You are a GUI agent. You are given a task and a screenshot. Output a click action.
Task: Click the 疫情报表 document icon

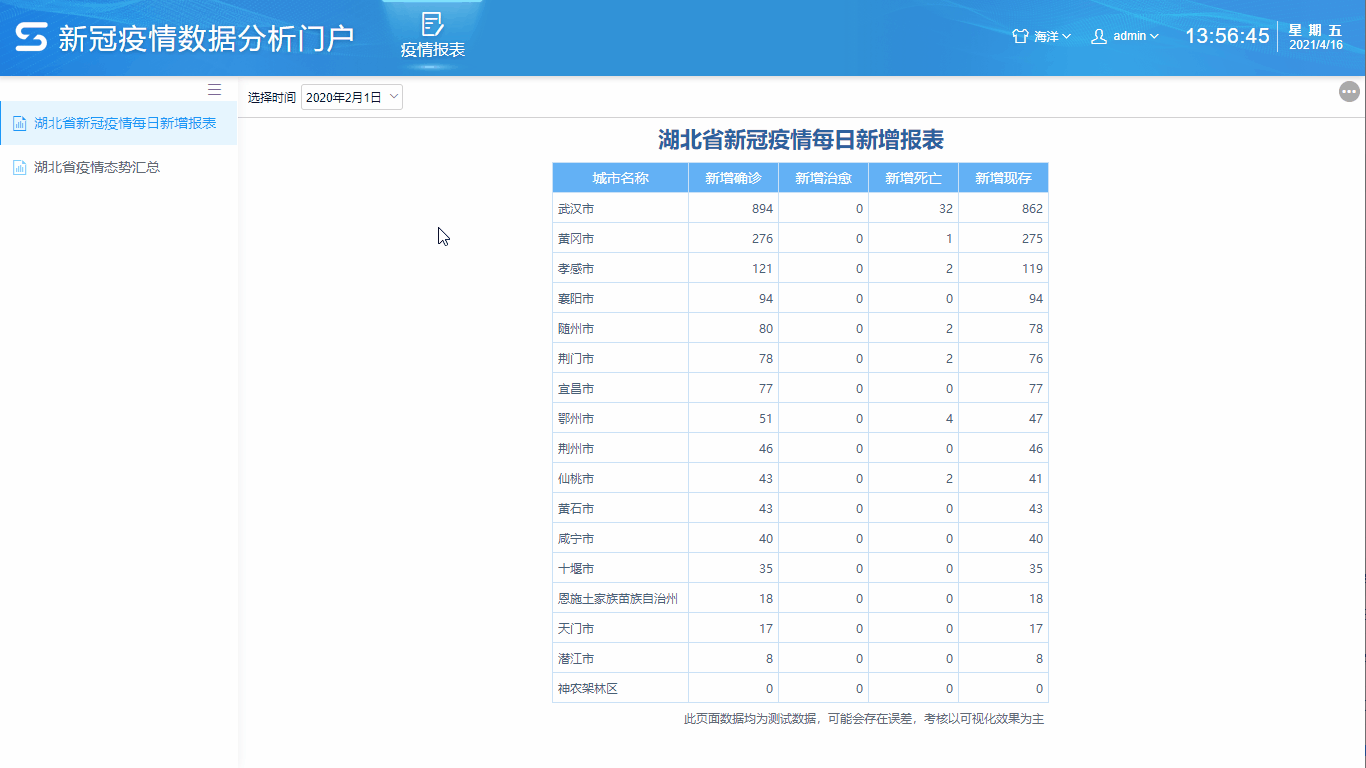click(x=431, y=23)
